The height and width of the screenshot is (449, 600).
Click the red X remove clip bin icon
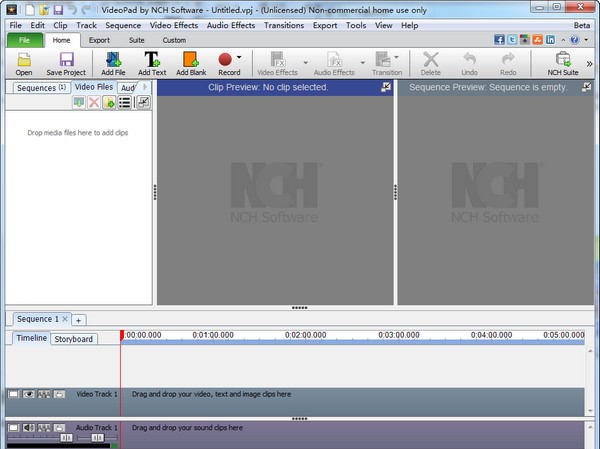click(x=94, y=102)
